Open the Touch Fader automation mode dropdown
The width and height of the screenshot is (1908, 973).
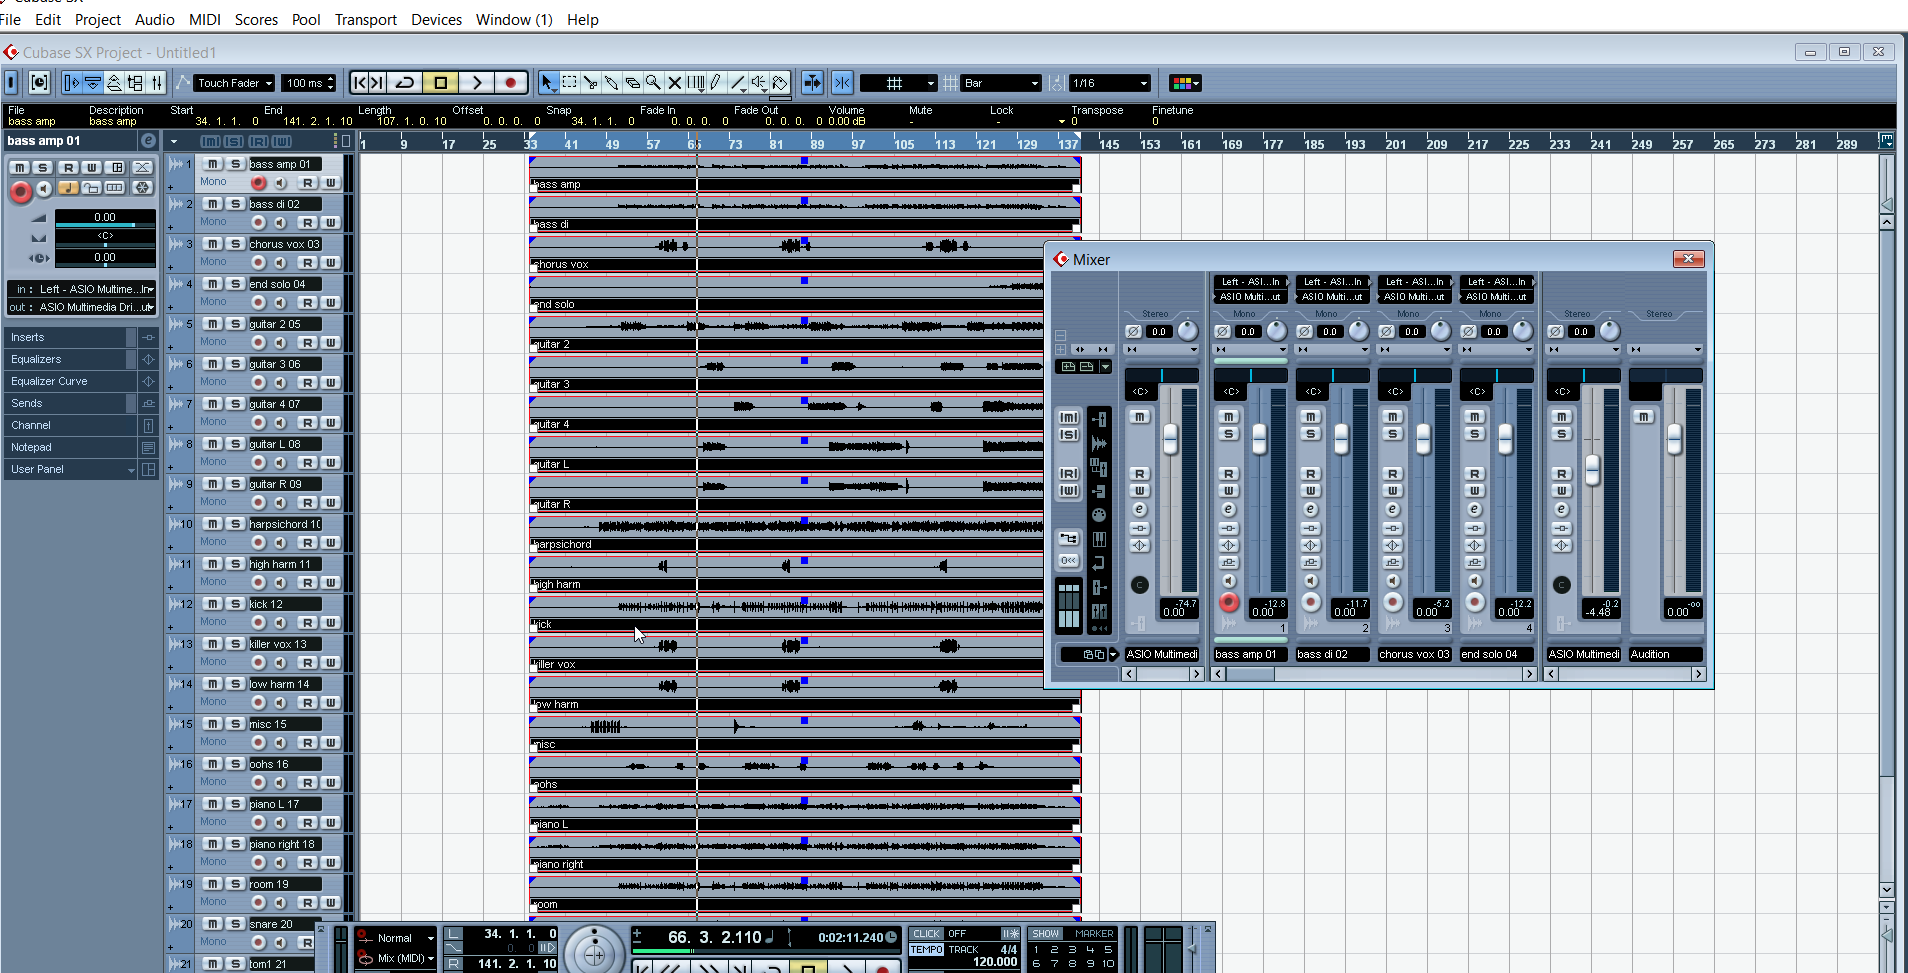pyautogui.click(x=234, y=83)
